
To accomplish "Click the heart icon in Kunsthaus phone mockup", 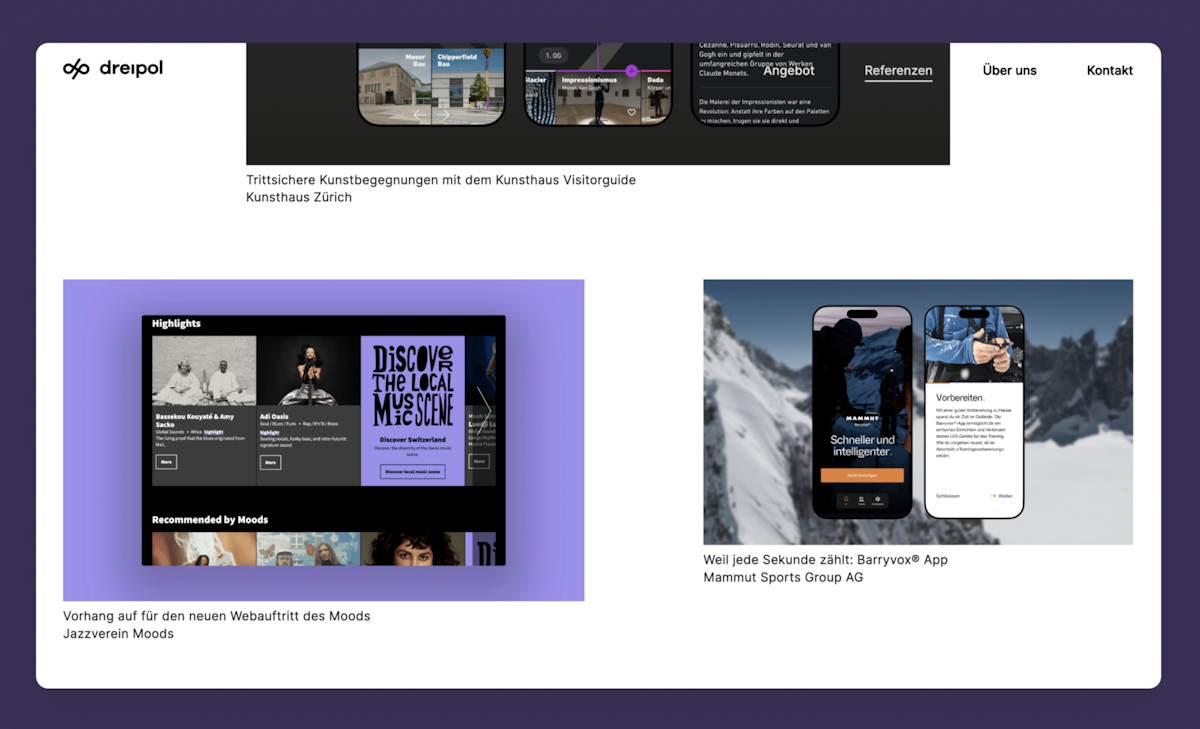I will pyautogui.click(x=632, y=113).
